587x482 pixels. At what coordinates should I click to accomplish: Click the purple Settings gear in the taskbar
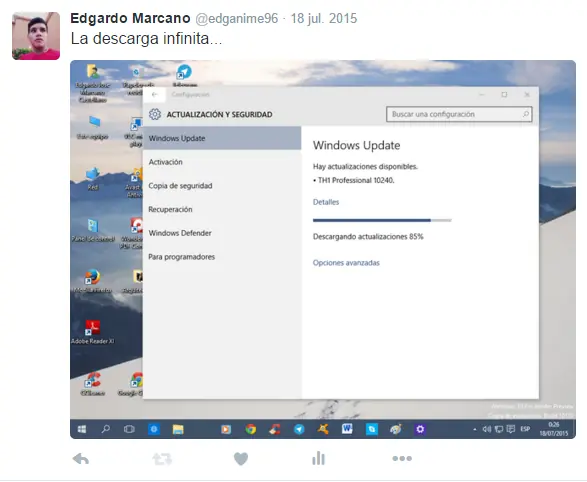[420, 429]
